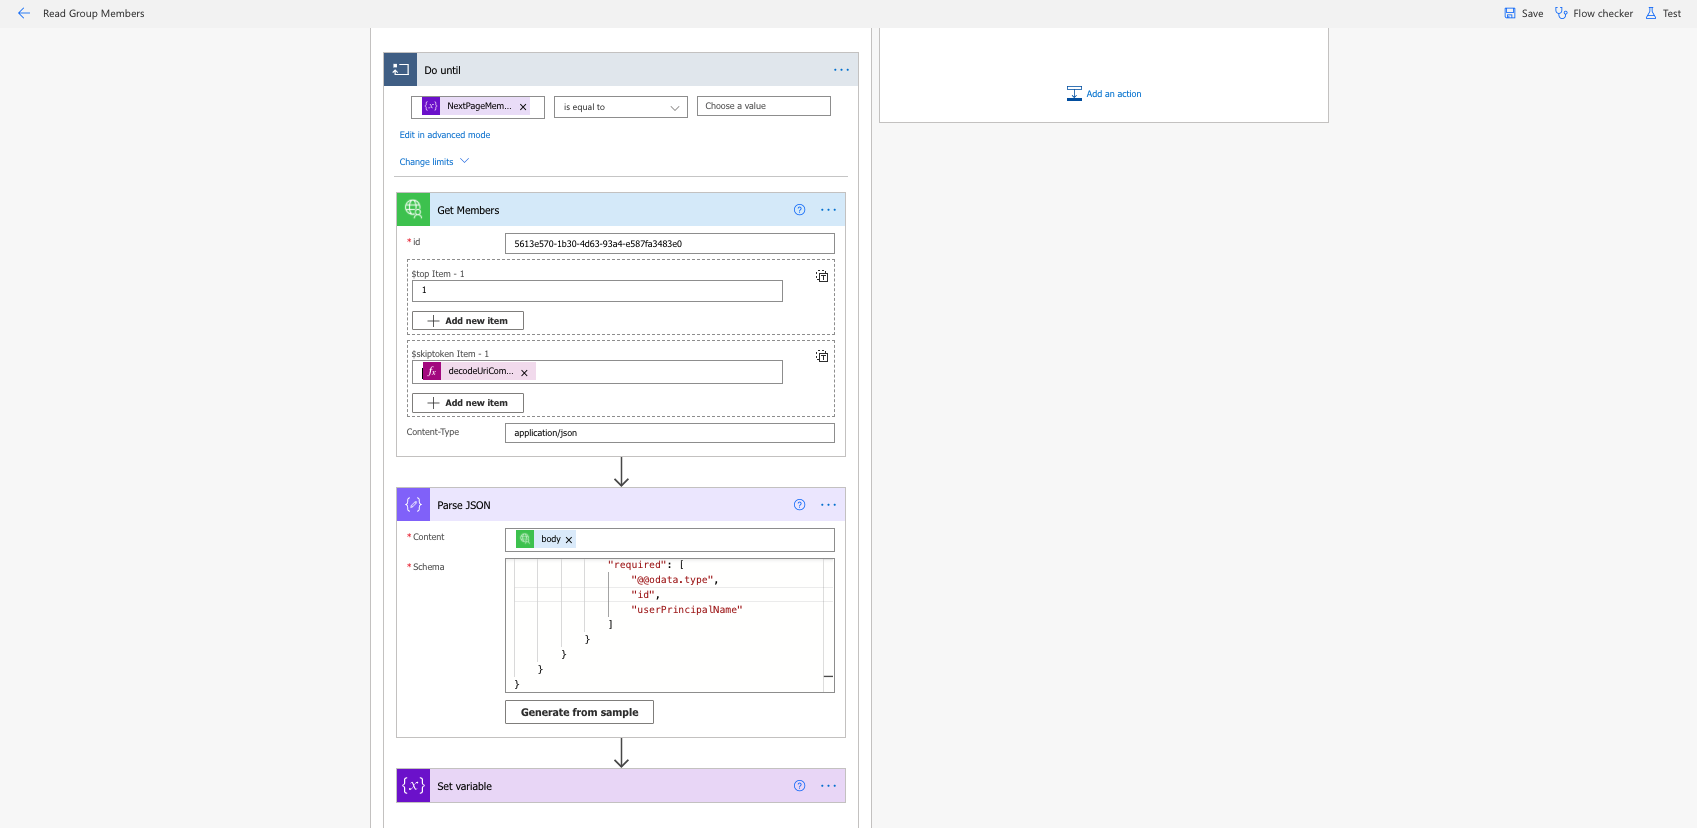This screenshot has height=828, width=1697.
Task: Open help for Get Members action
Action: click(x=799, y=210)
